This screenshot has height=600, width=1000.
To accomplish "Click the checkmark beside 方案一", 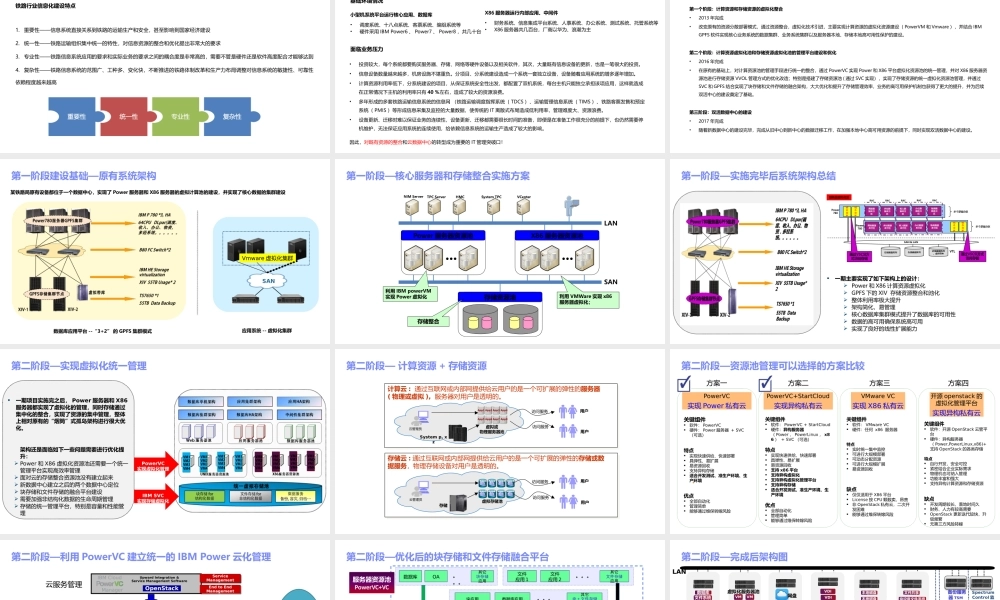I will (684, 383).
